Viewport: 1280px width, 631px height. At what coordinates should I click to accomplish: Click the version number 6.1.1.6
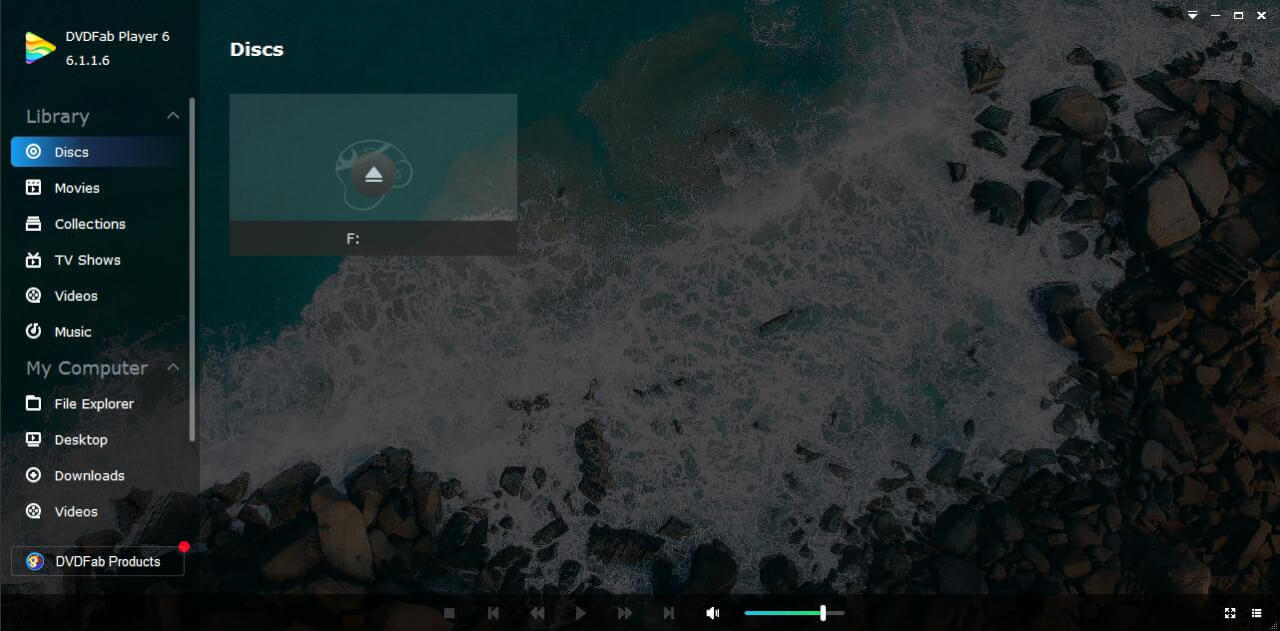point(88,60)
